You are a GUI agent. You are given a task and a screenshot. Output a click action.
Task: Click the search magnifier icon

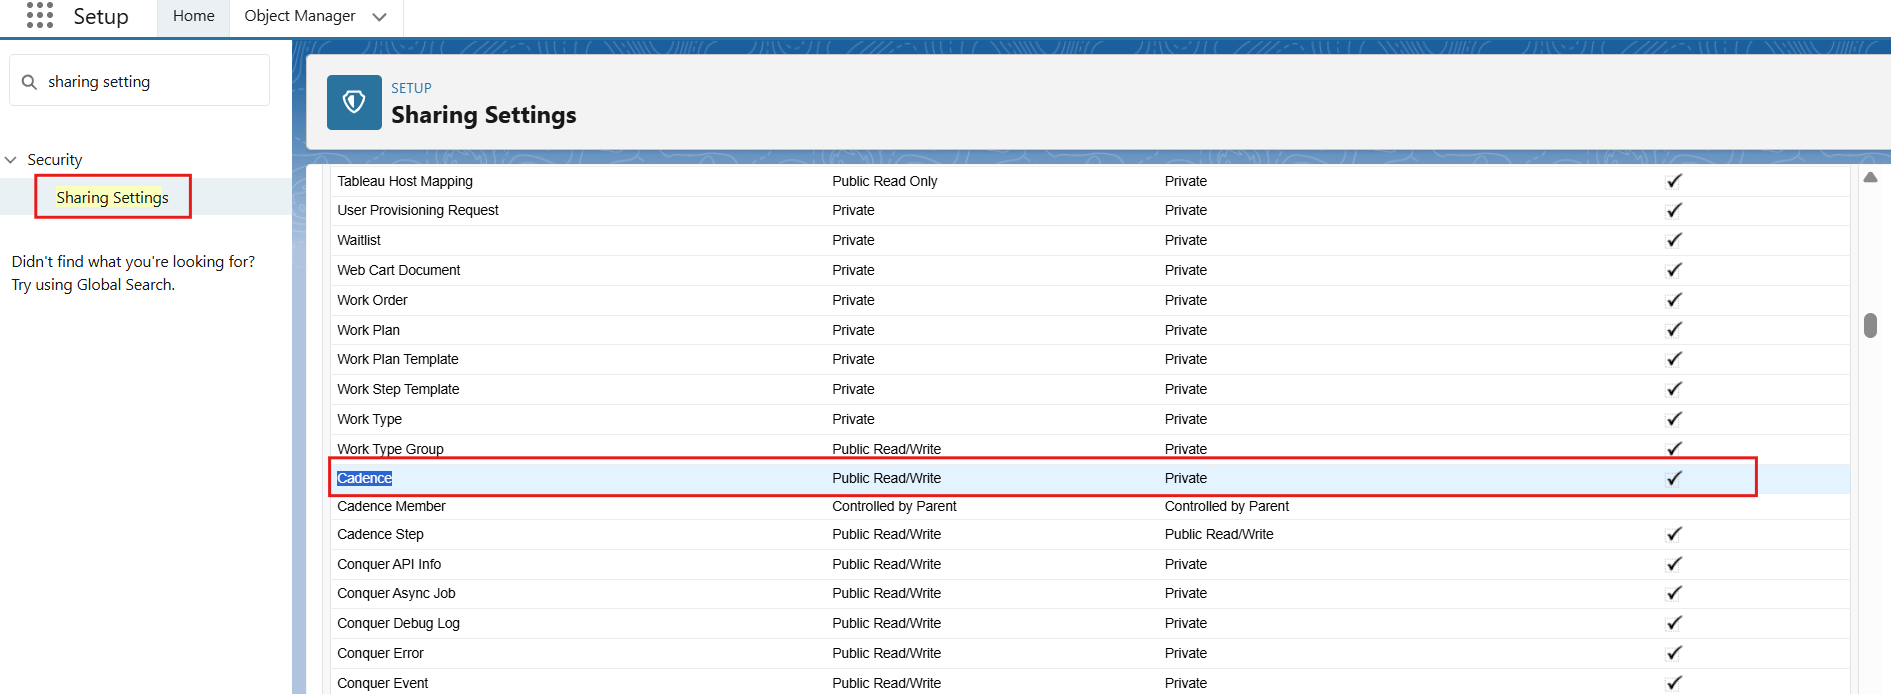pyautogui.click(x=29, y=82)
